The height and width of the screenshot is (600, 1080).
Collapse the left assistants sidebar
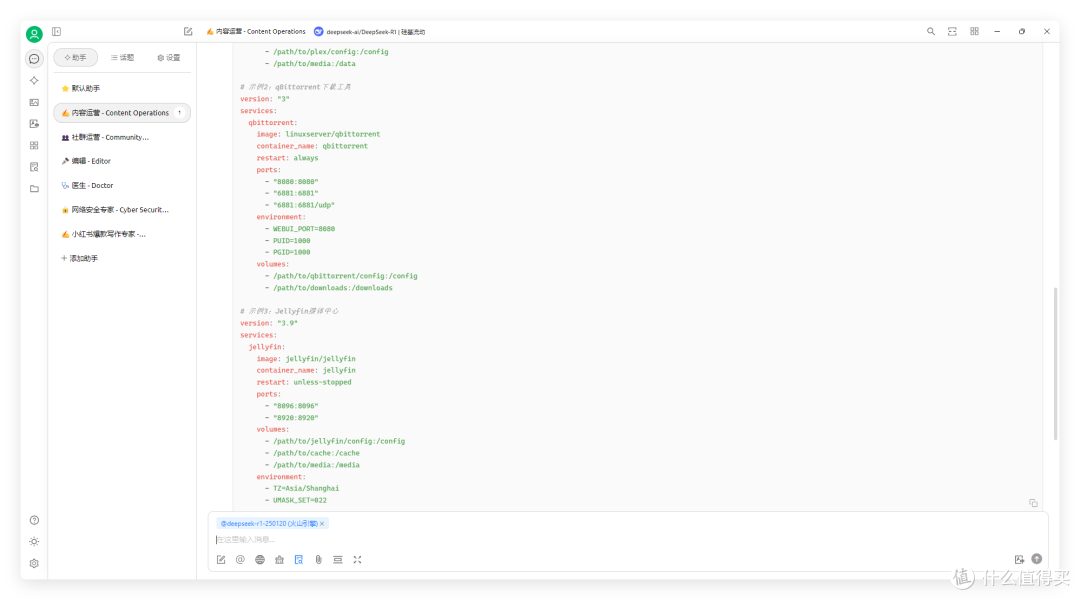pyautogui.click(x=56, y=32)
